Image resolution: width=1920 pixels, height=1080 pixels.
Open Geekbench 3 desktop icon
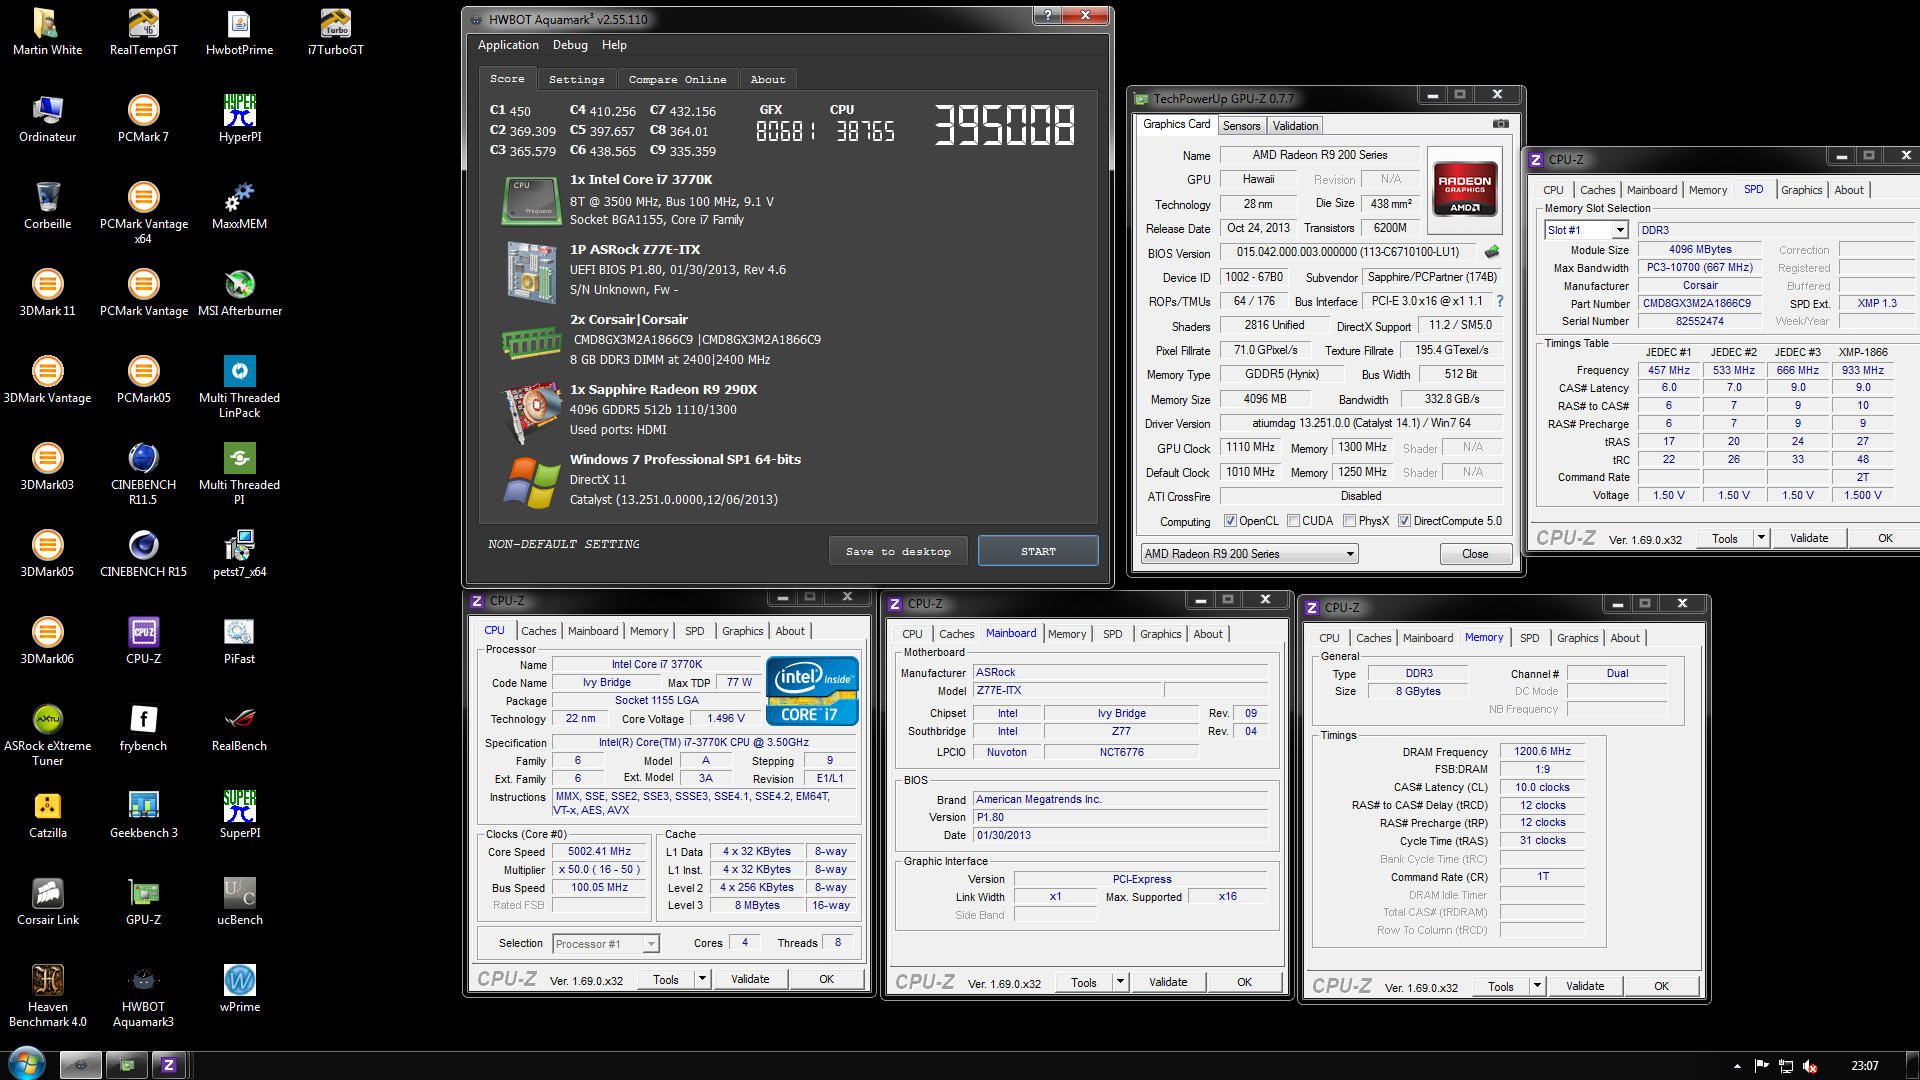click(x=144, y=815)
